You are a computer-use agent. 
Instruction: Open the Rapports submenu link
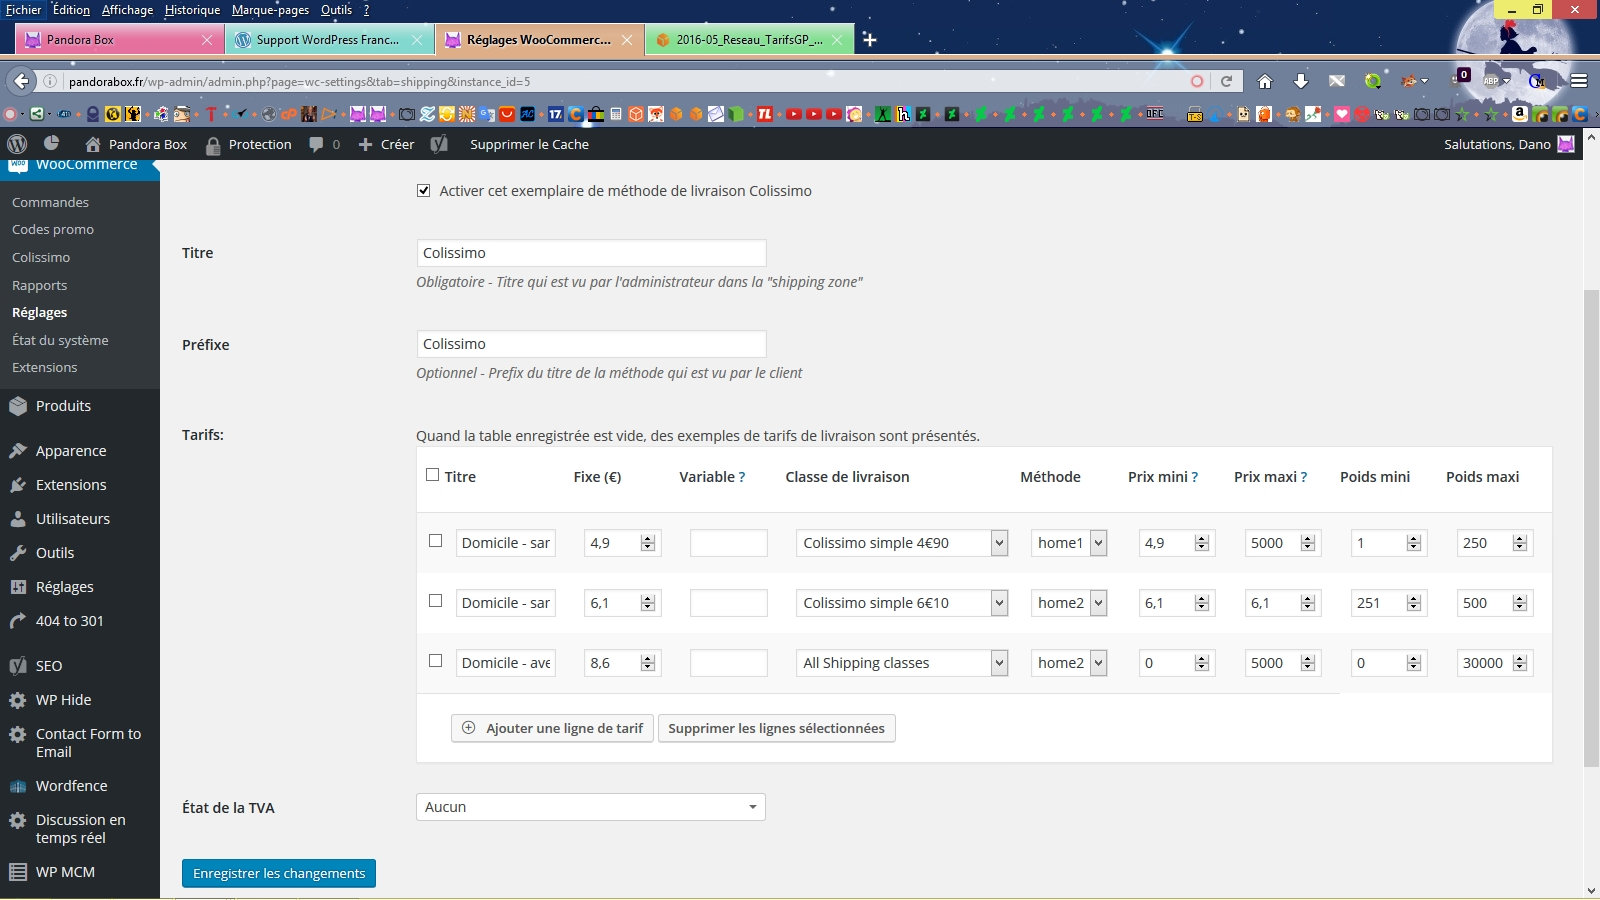39,285
